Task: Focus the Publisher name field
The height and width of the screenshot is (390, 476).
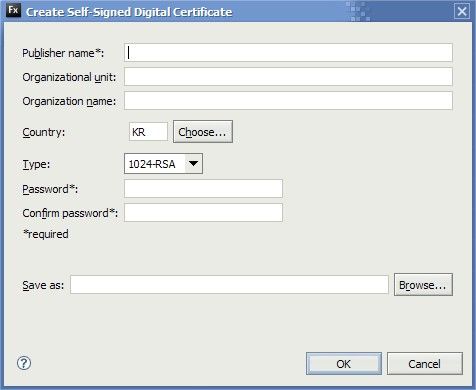Action: (288, 53)
